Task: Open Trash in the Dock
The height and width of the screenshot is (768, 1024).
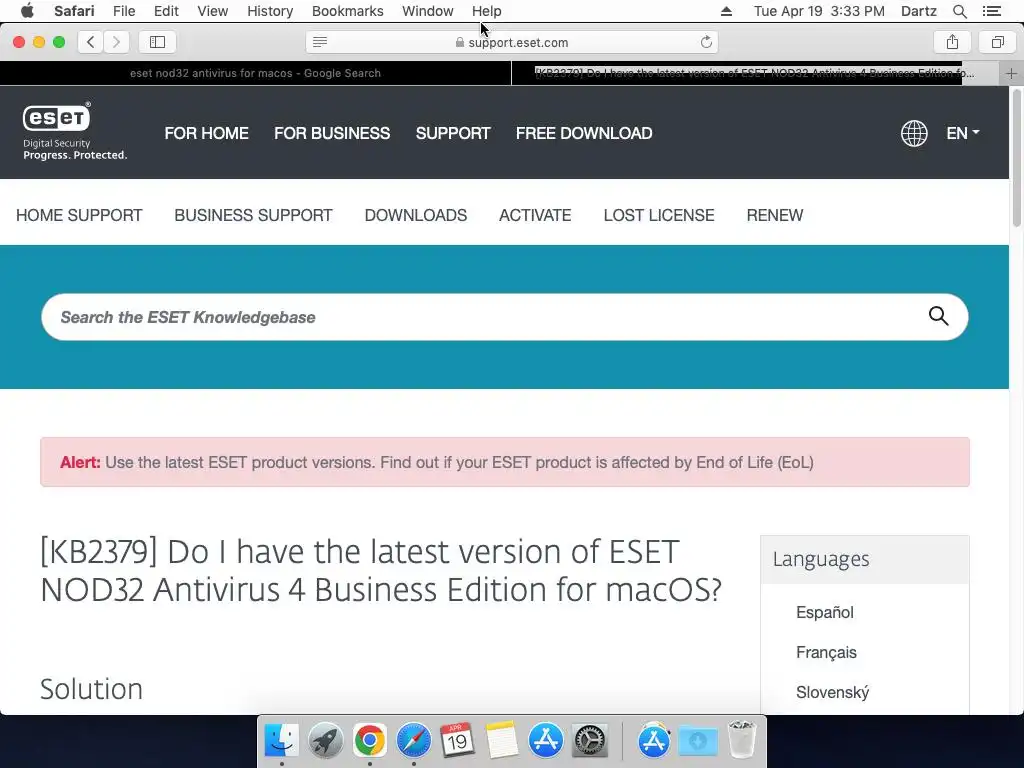Action: 742,740
